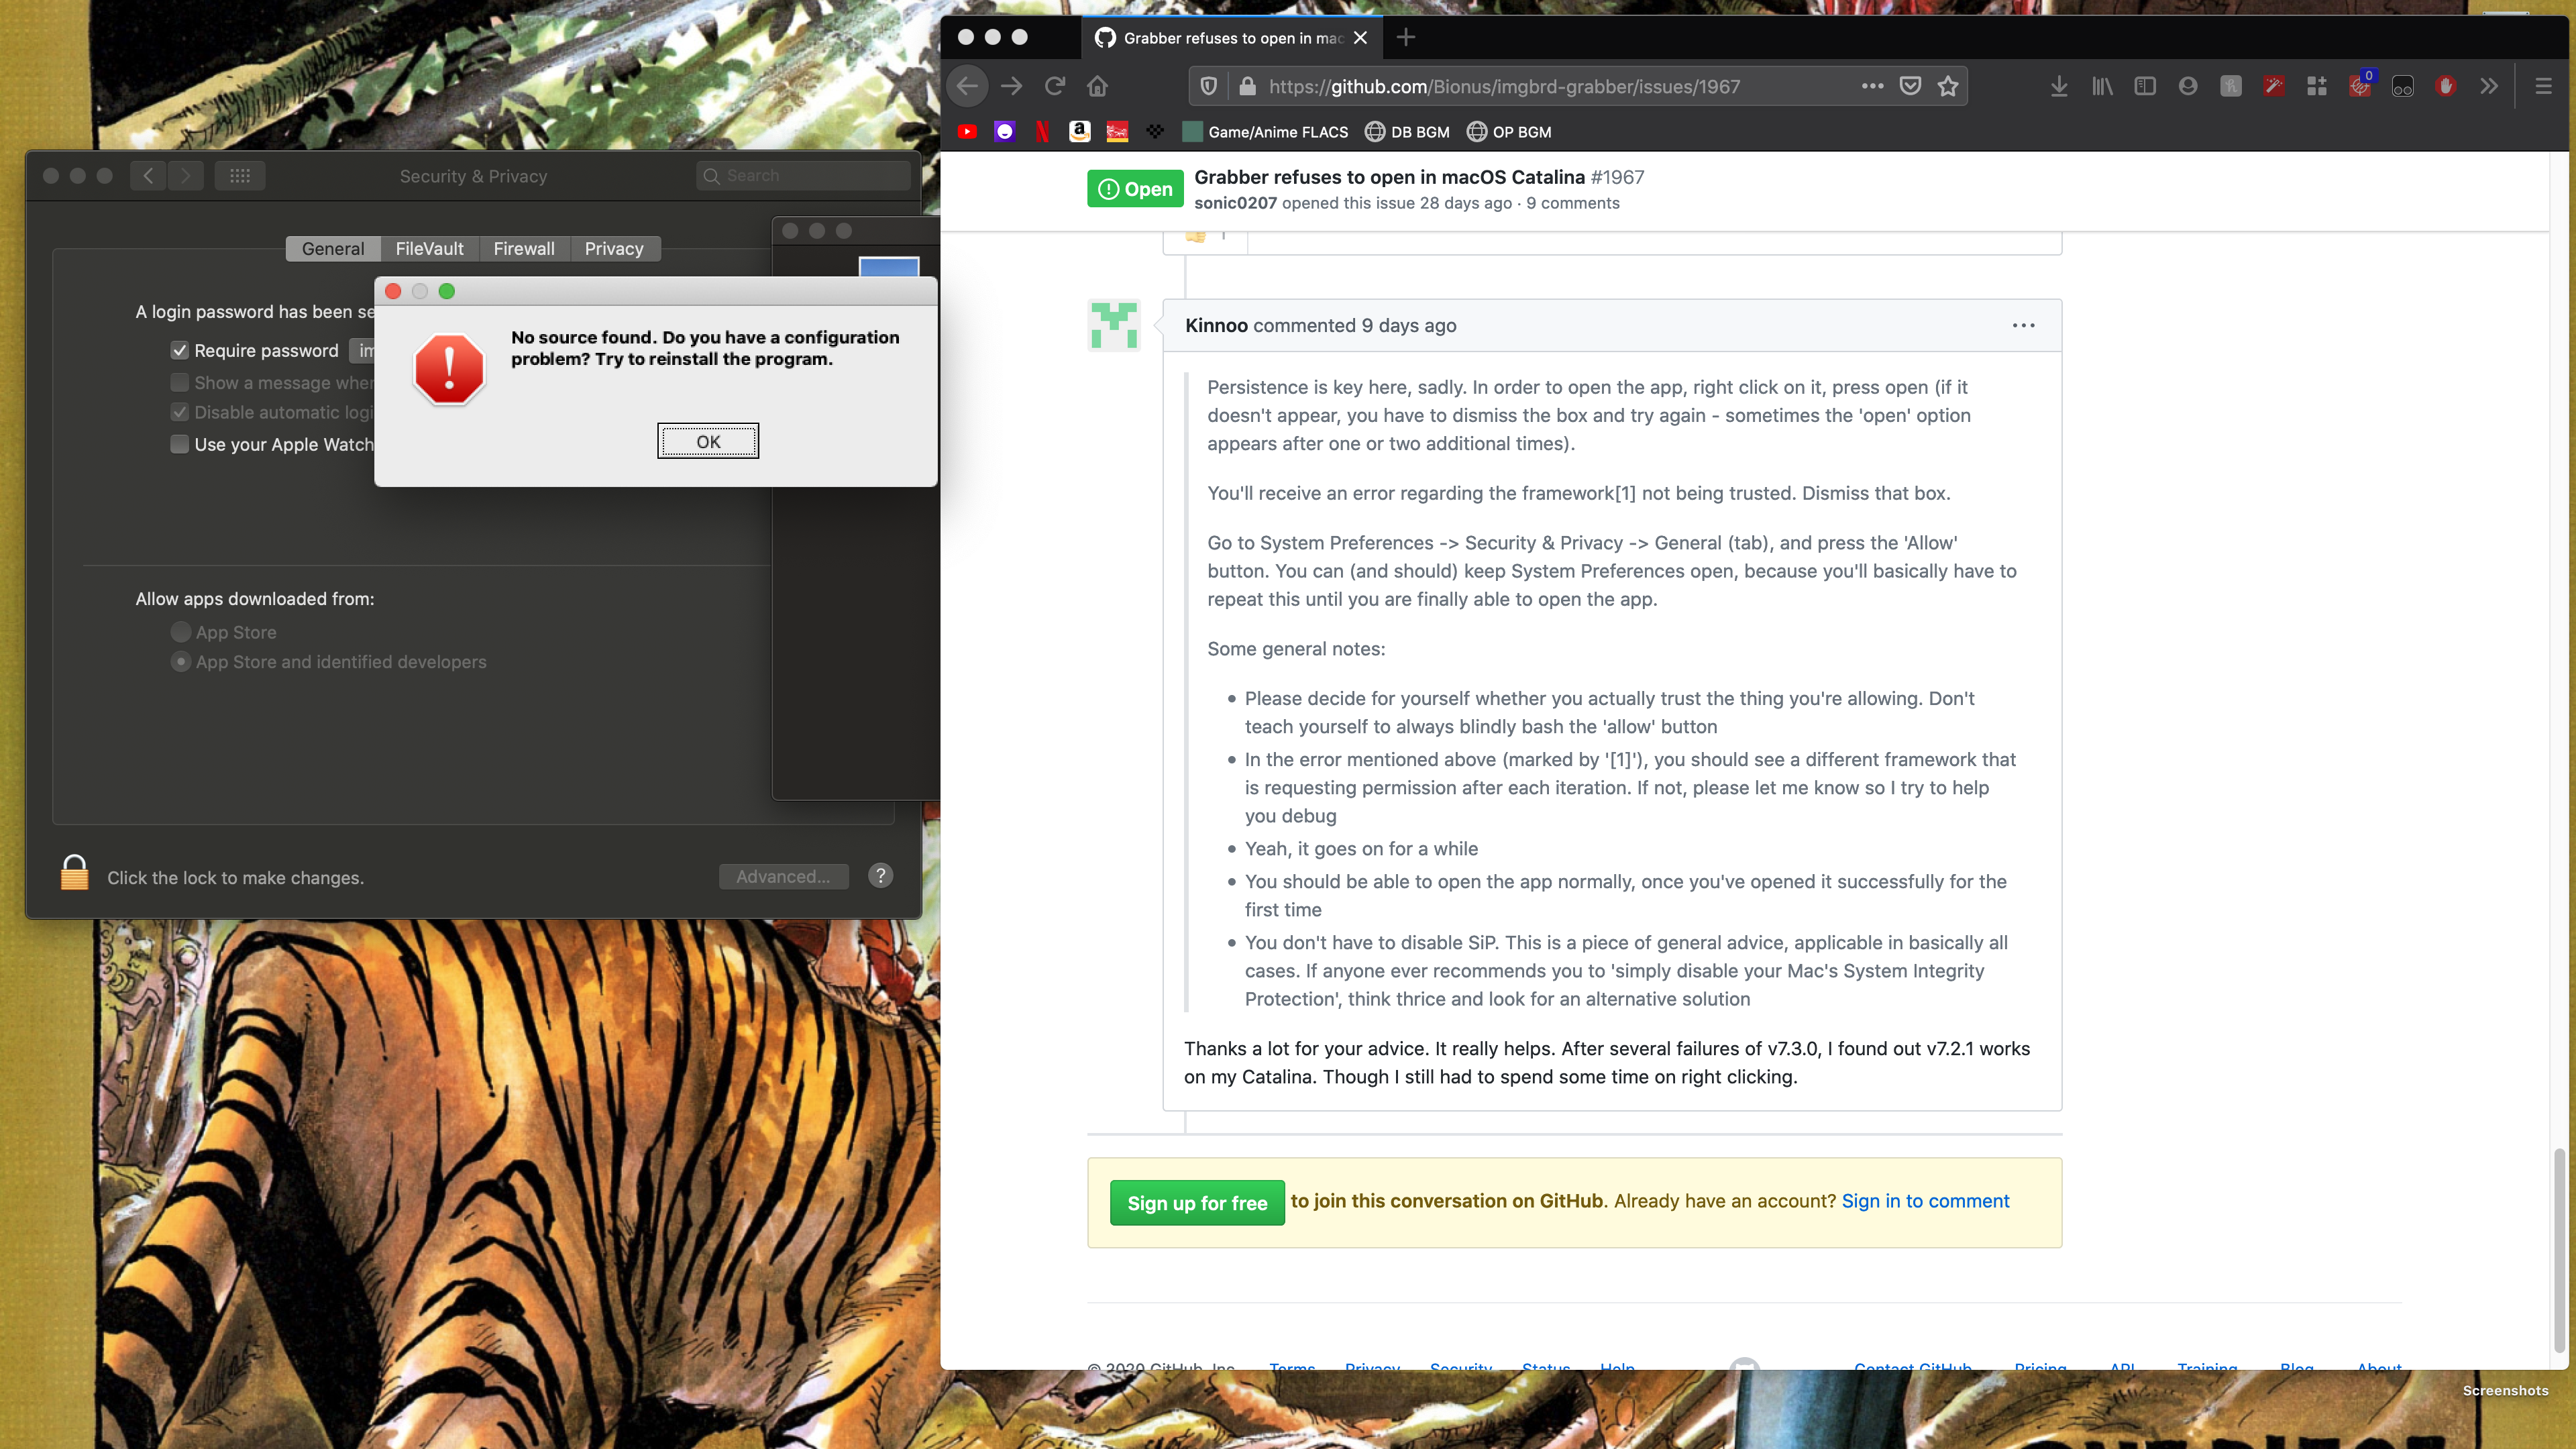2576x1449 pixels.
Task: Open Firefox account panel
Action: (x=2188, y=87)
